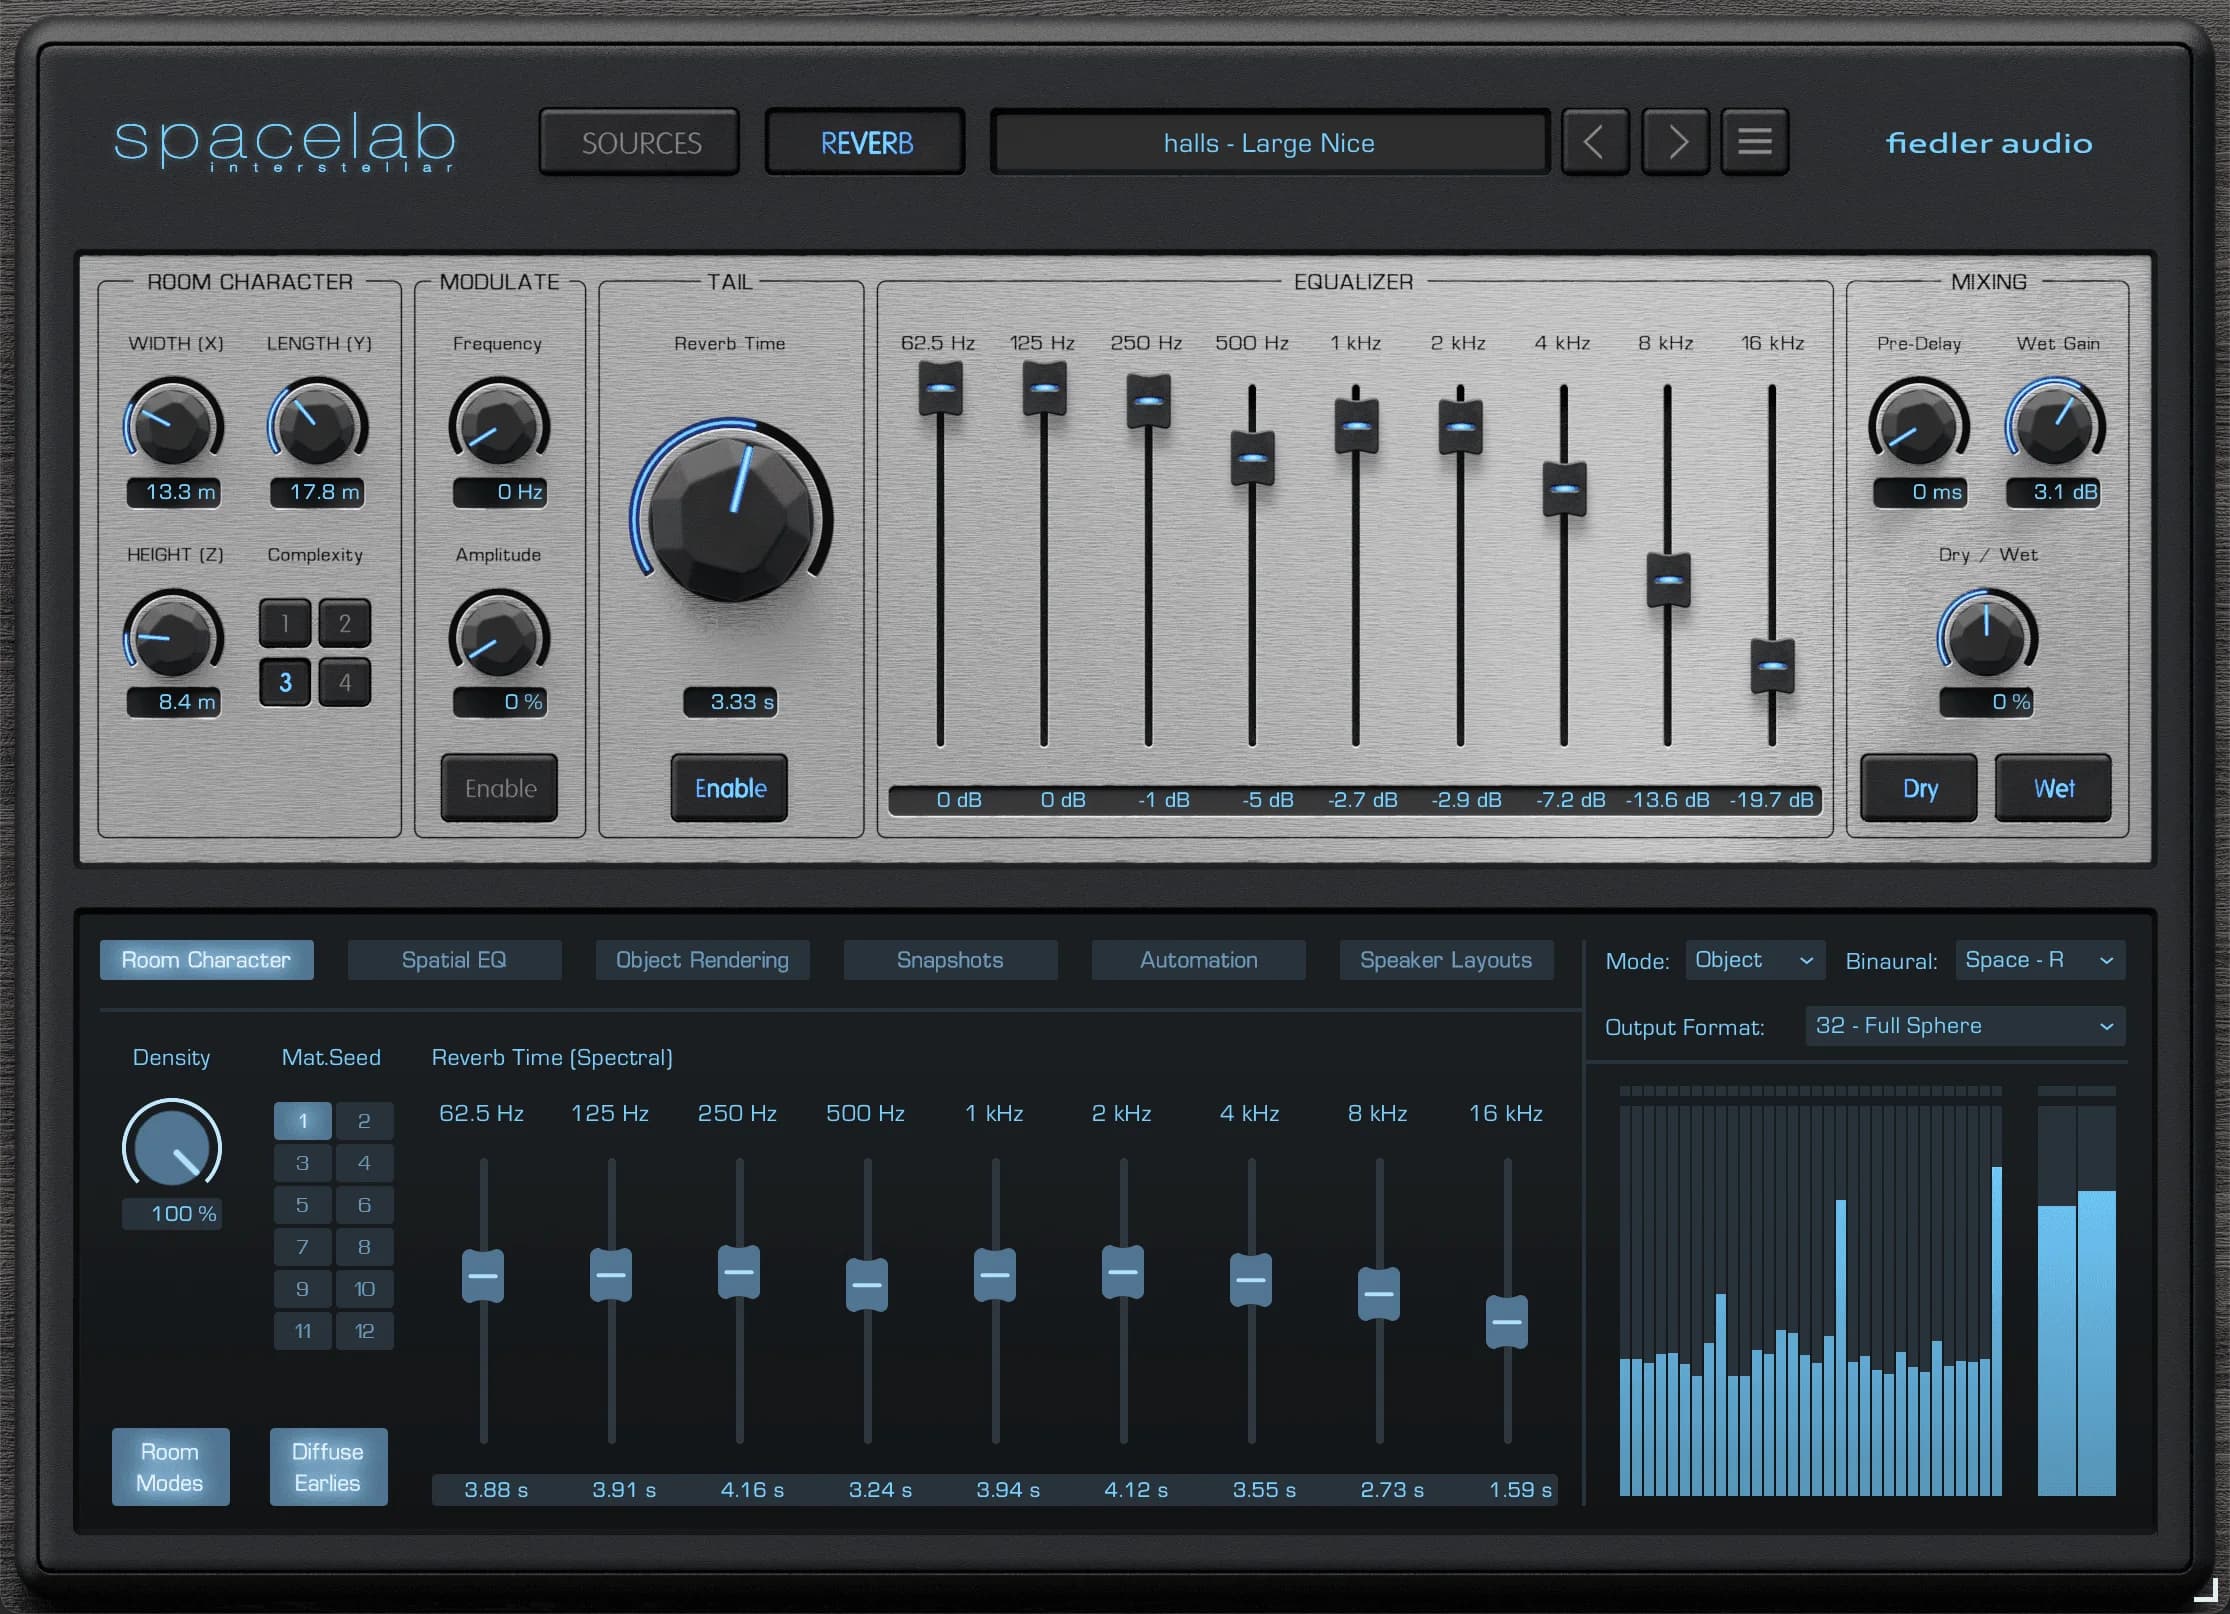The height and width of the screenshot is (1614, 2230).
Task: Enable modulation in the Modulate section
Action: click(498, 788)
